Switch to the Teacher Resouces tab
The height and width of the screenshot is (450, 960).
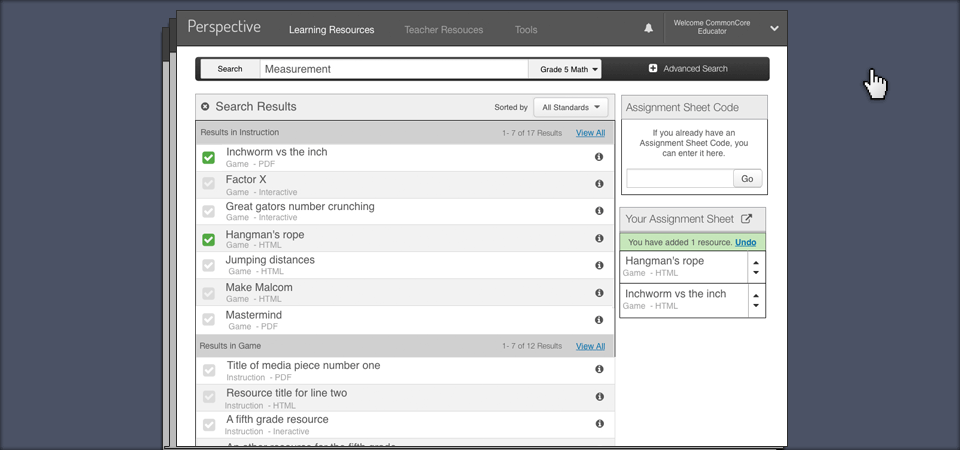point(443,29)
